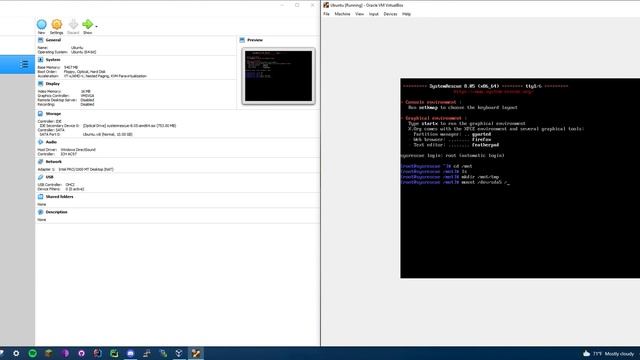Click the Ubuntu.vdi hard disk entry
This screenshot has height=360, width=640.
(107, 134)
